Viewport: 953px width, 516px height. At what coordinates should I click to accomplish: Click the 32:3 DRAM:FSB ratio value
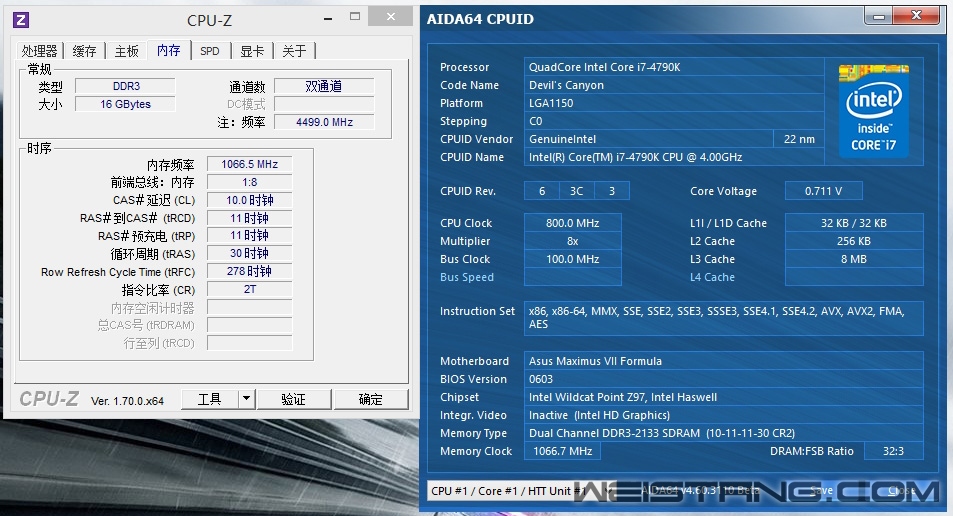893,451
